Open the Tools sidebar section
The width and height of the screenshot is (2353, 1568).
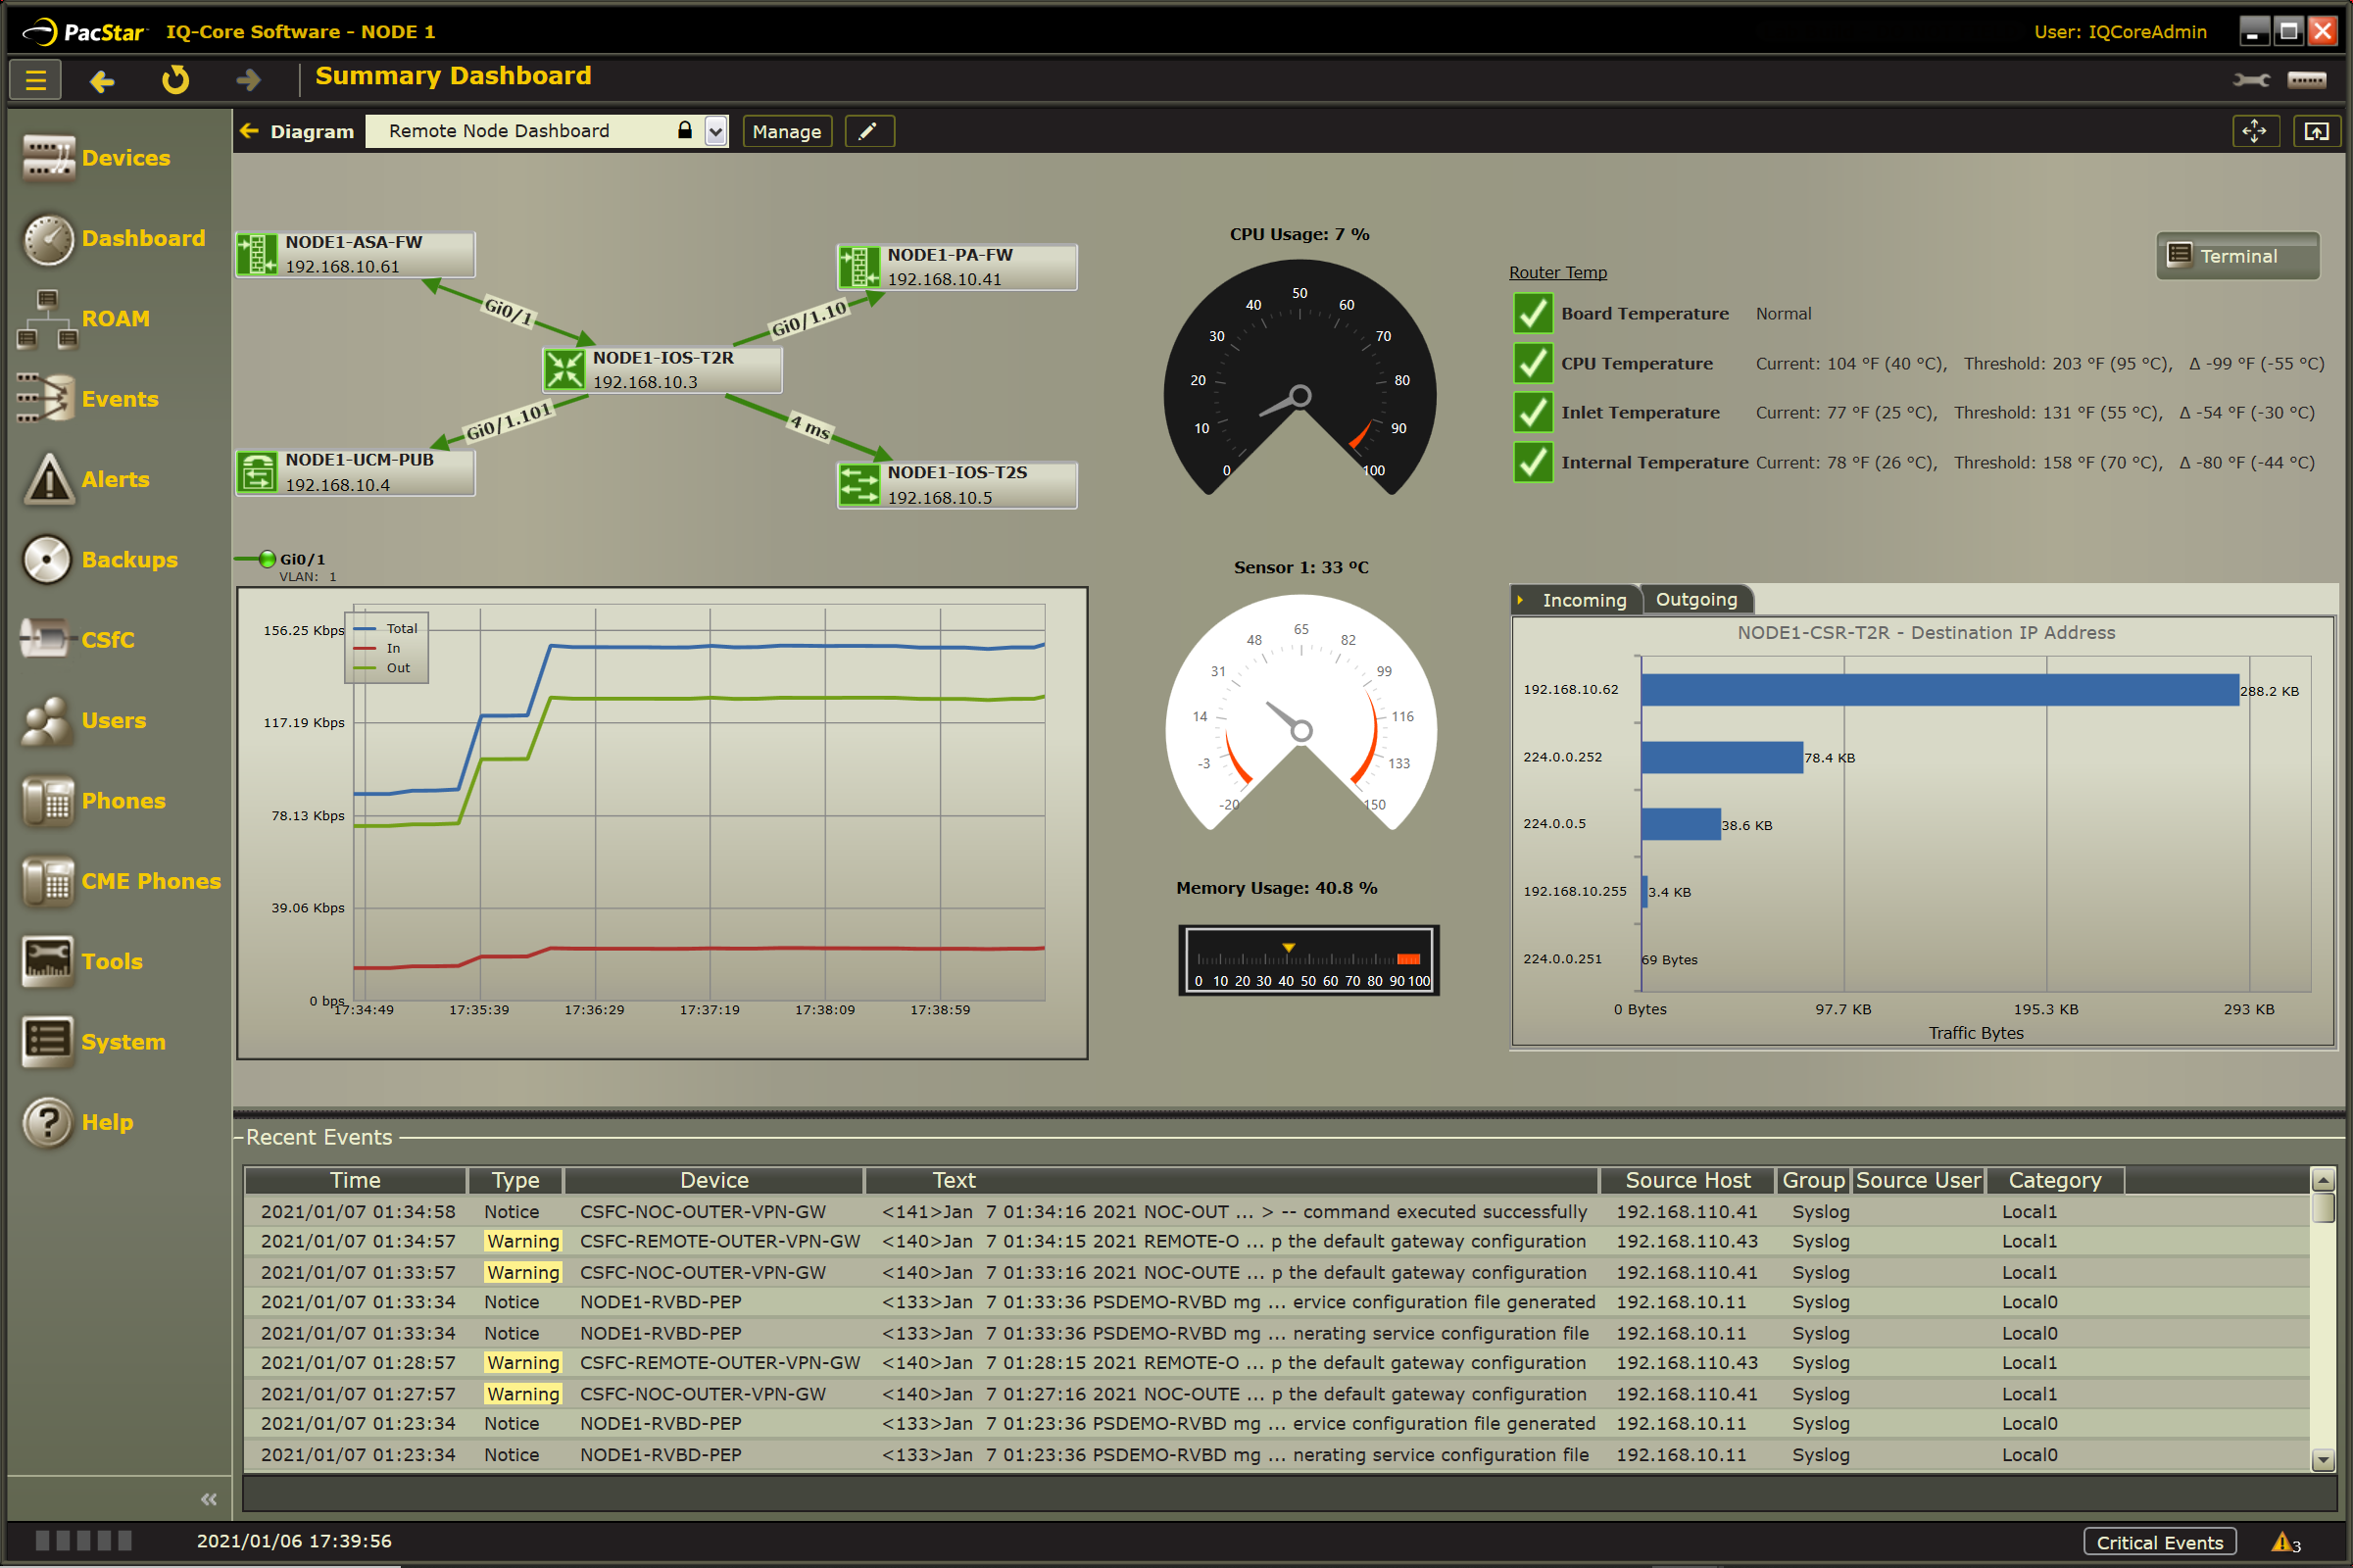pyautogui.click(x=82, y=962)
